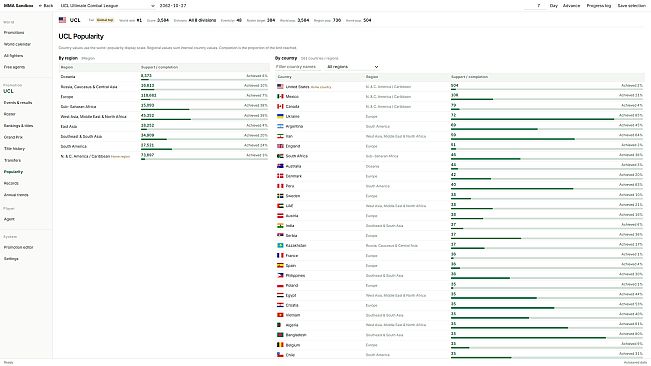The image size is (651, 366).
Task: Open Annual trends in the sidebar
Action: (x=16, y=195)
